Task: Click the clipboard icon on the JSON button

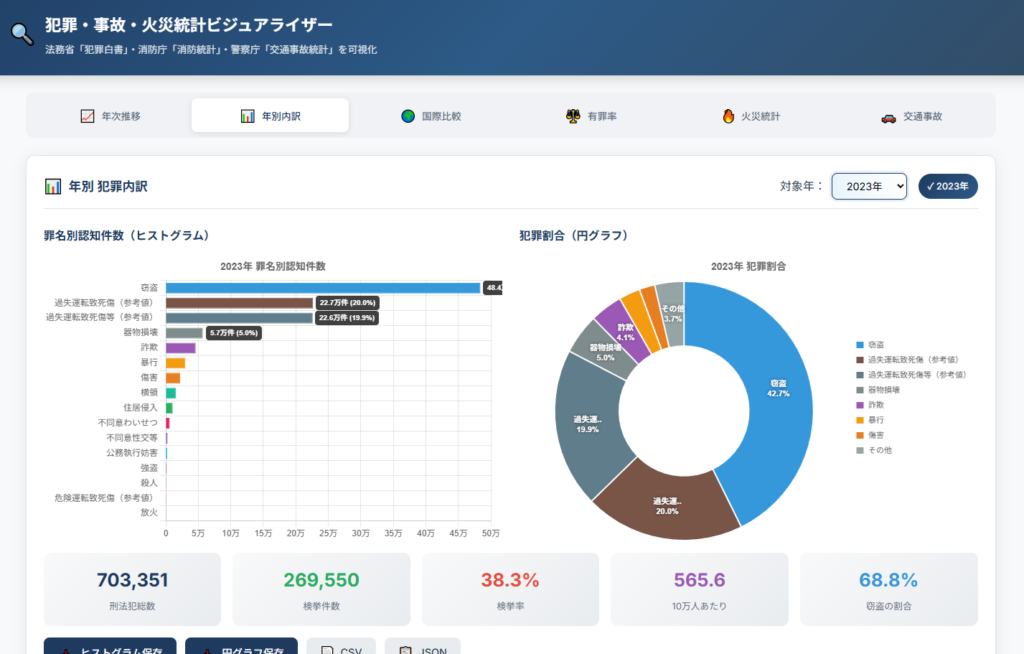Action: [x=405, y=651]
